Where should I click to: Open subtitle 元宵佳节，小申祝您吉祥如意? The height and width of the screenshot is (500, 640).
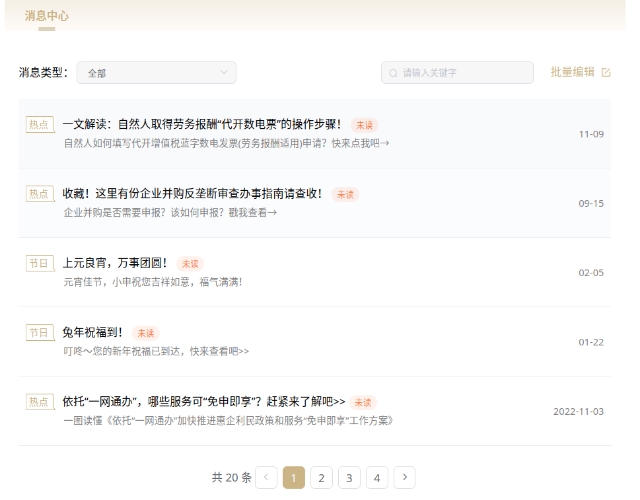[153, 282]
